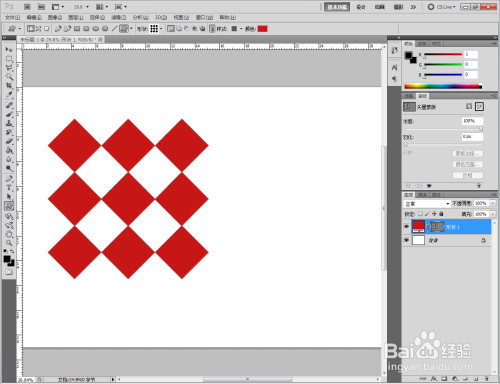The width and height of the screenshot is (500, 384).
Task: Select the Move tool
Action: tap(9, 50)
